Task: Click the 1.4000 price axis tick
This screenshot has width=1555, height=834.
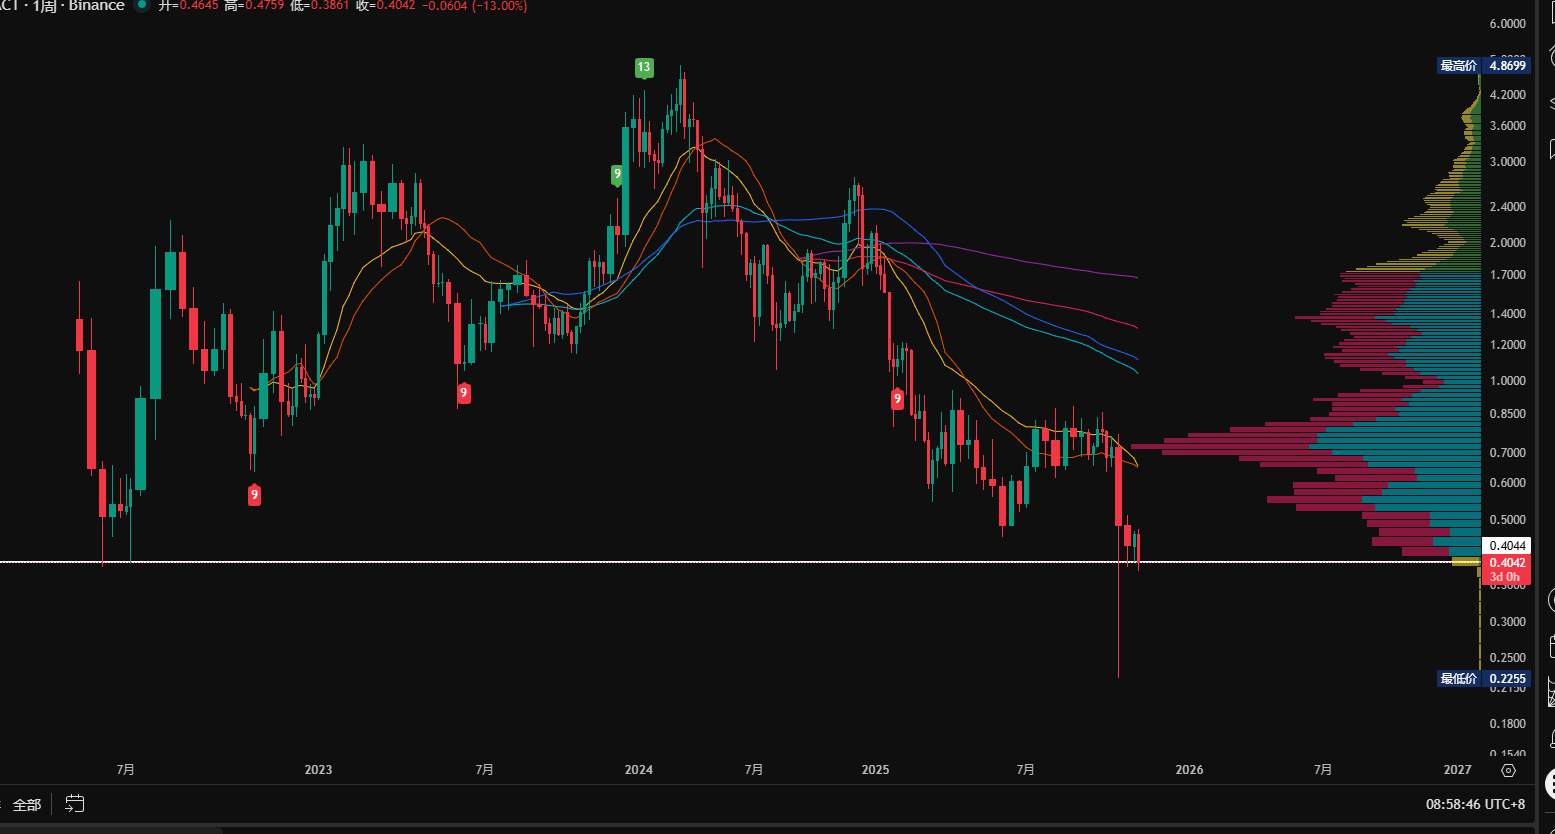Action: (x=1509, y=313)
